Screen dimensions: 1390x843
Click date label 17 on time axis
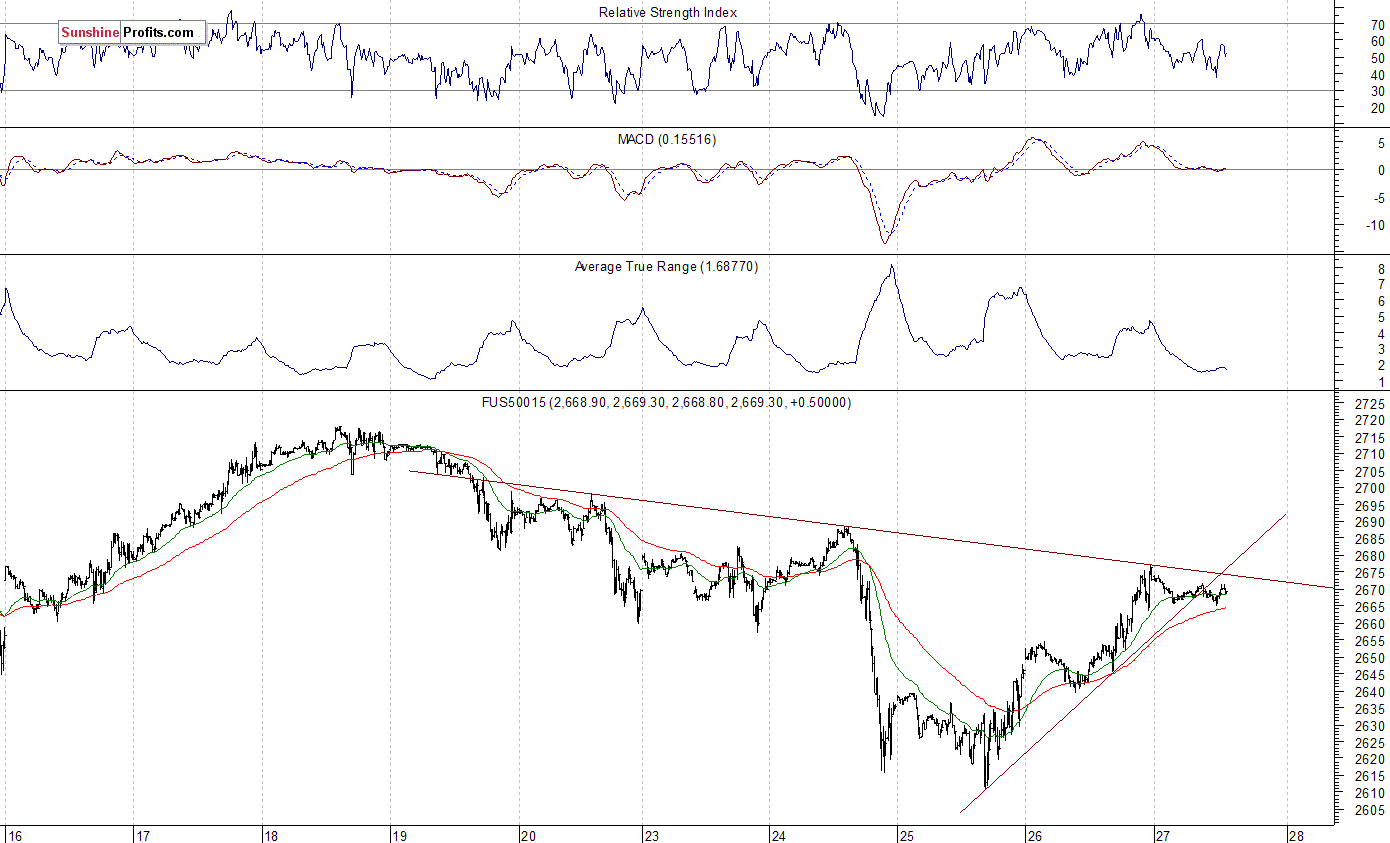coord(143,835)
